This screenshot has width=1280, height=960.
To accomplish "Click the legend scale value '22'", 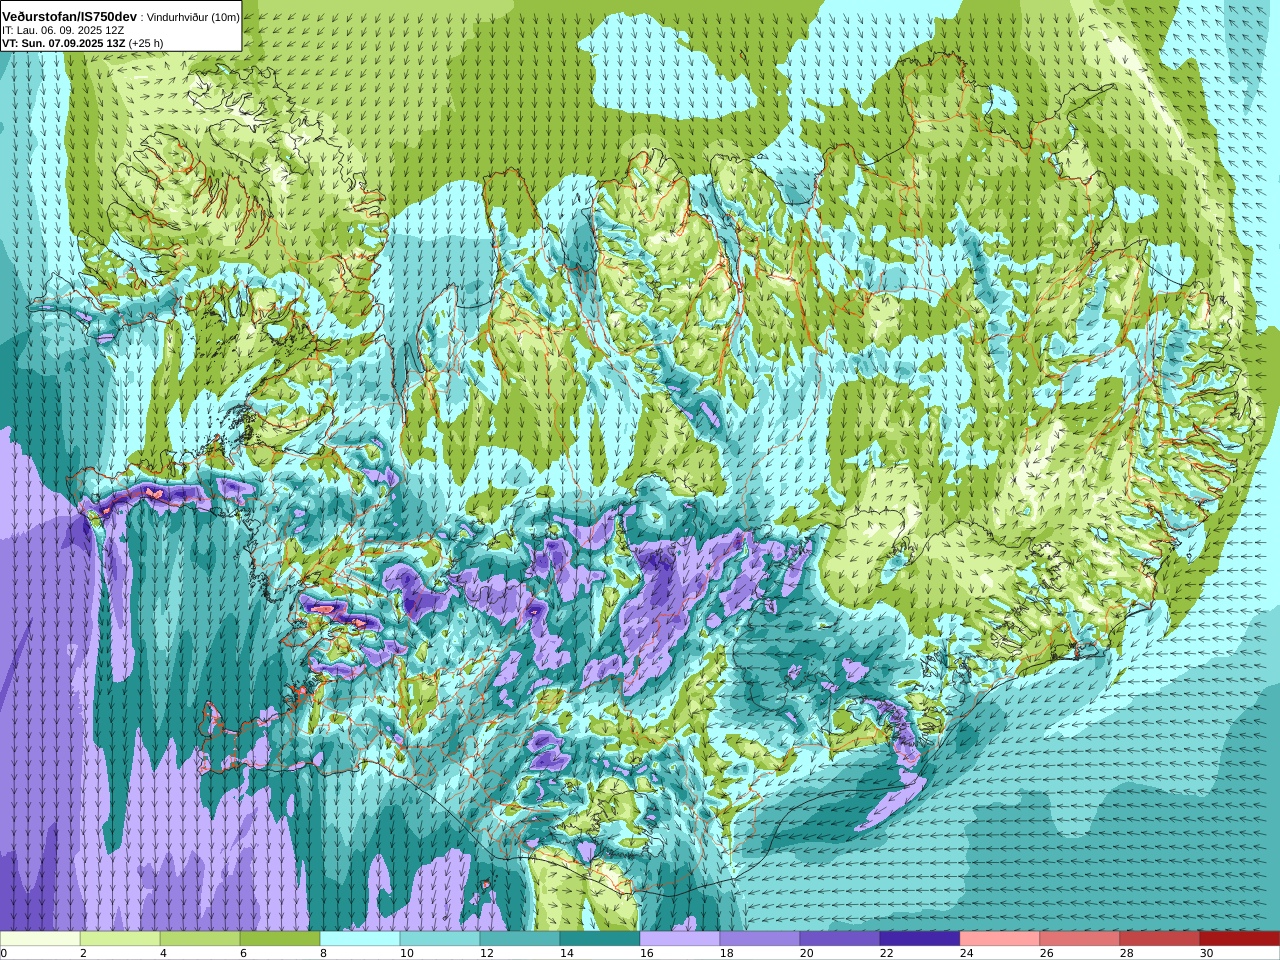I will tap(886, 953).
